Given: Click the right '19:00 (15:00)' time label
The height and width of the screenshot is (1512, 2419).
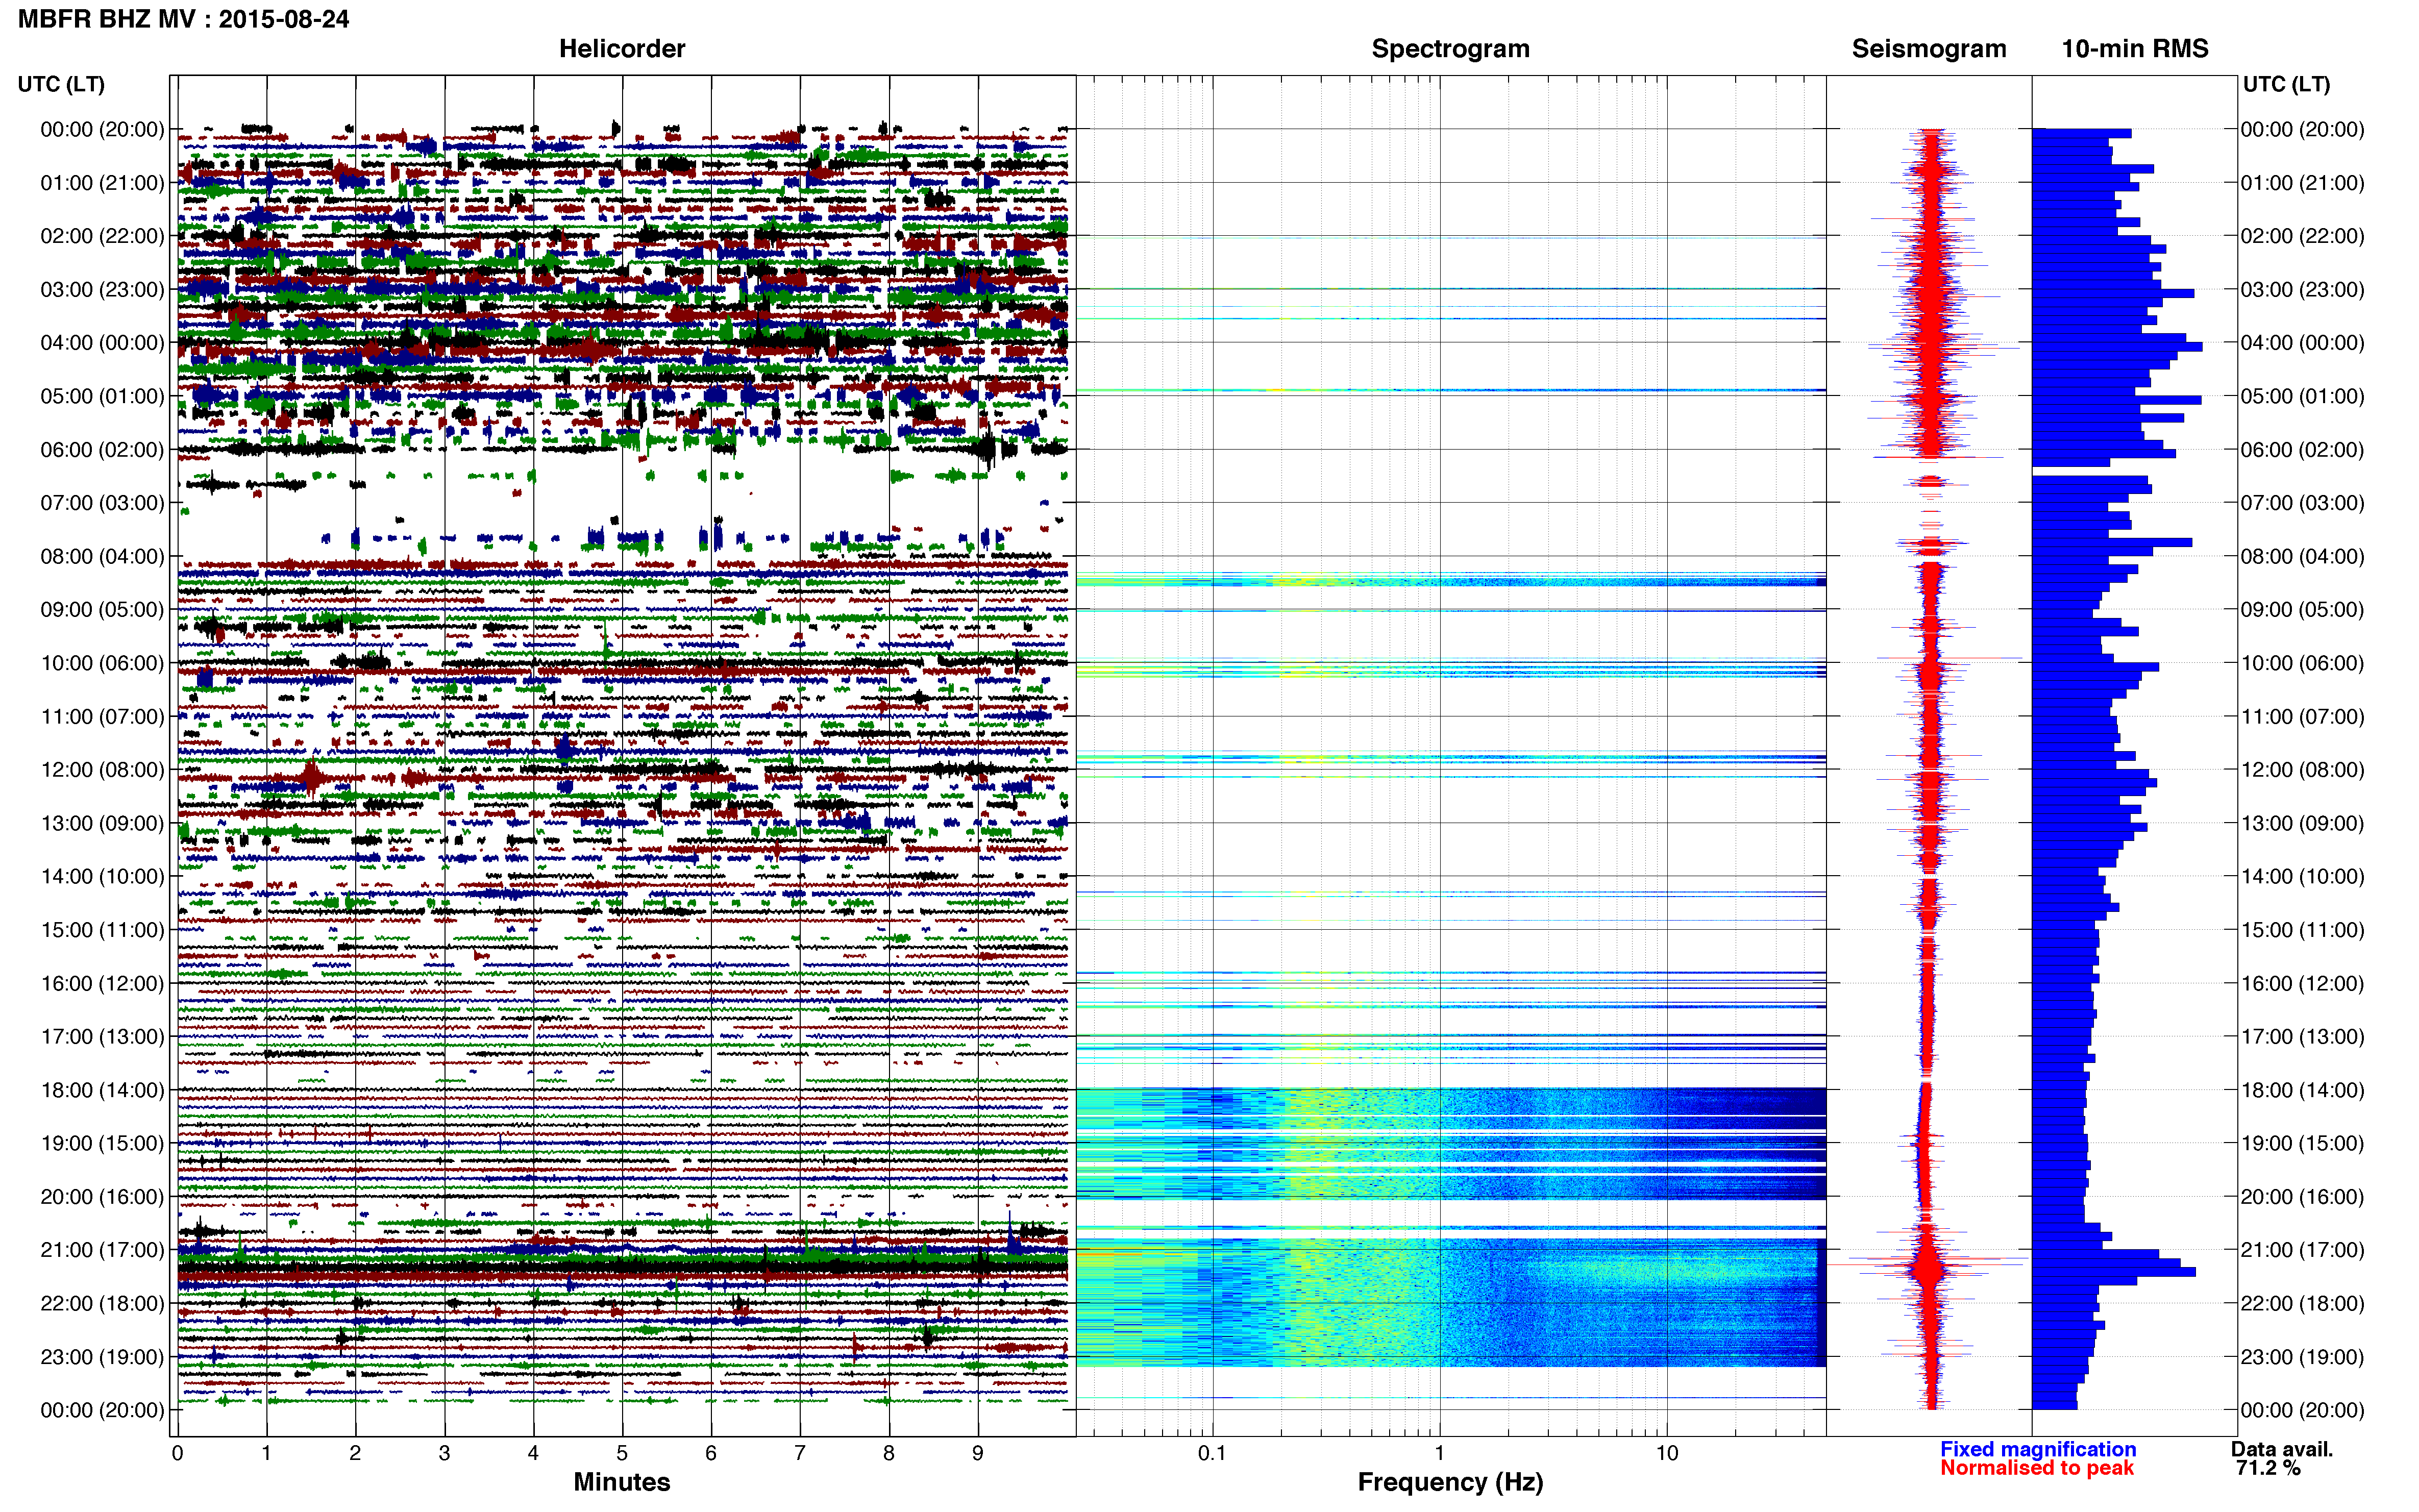Looking at the screenshot, I should click(x=2302, y=1143).
